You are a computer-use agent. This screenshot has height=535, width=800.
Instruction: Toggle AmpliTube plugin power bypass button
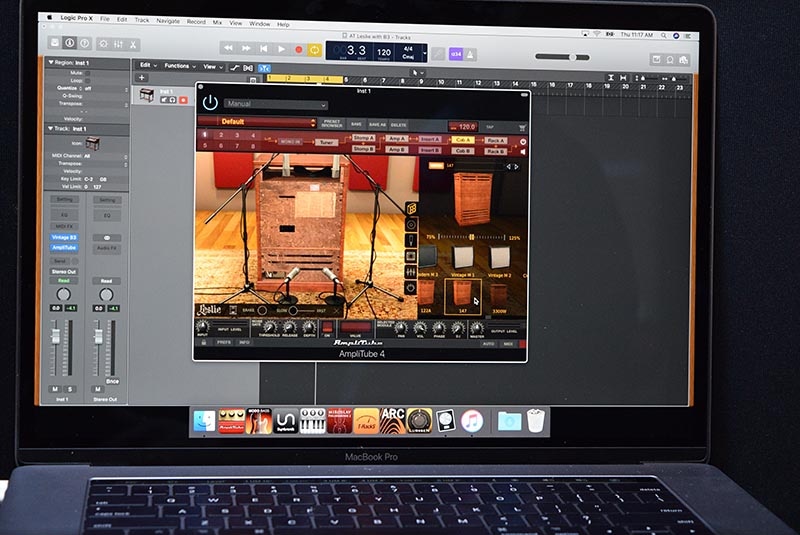tap(210, 103)
